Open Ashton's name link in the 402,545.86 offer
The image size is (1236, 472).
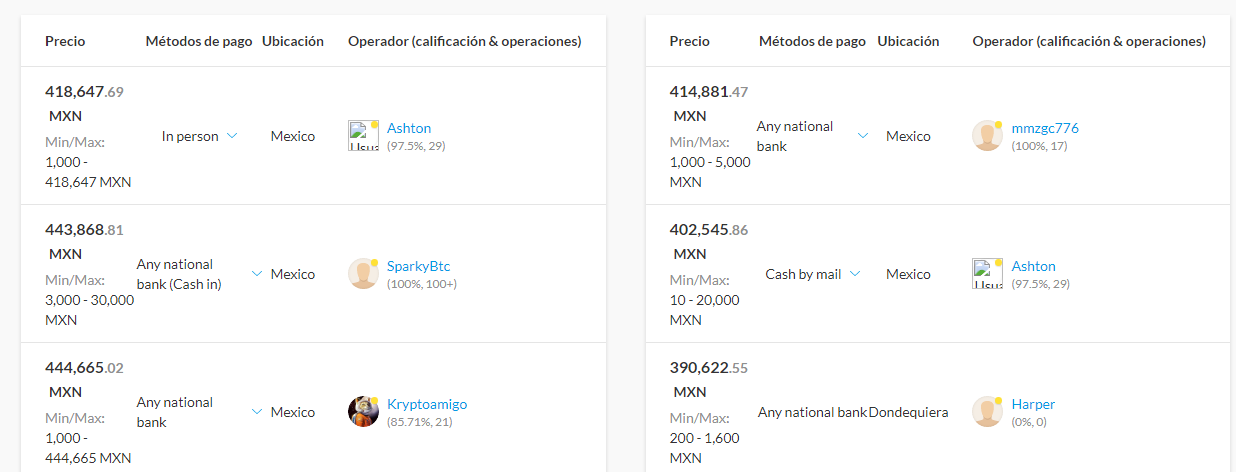(x=1033, y=266)
